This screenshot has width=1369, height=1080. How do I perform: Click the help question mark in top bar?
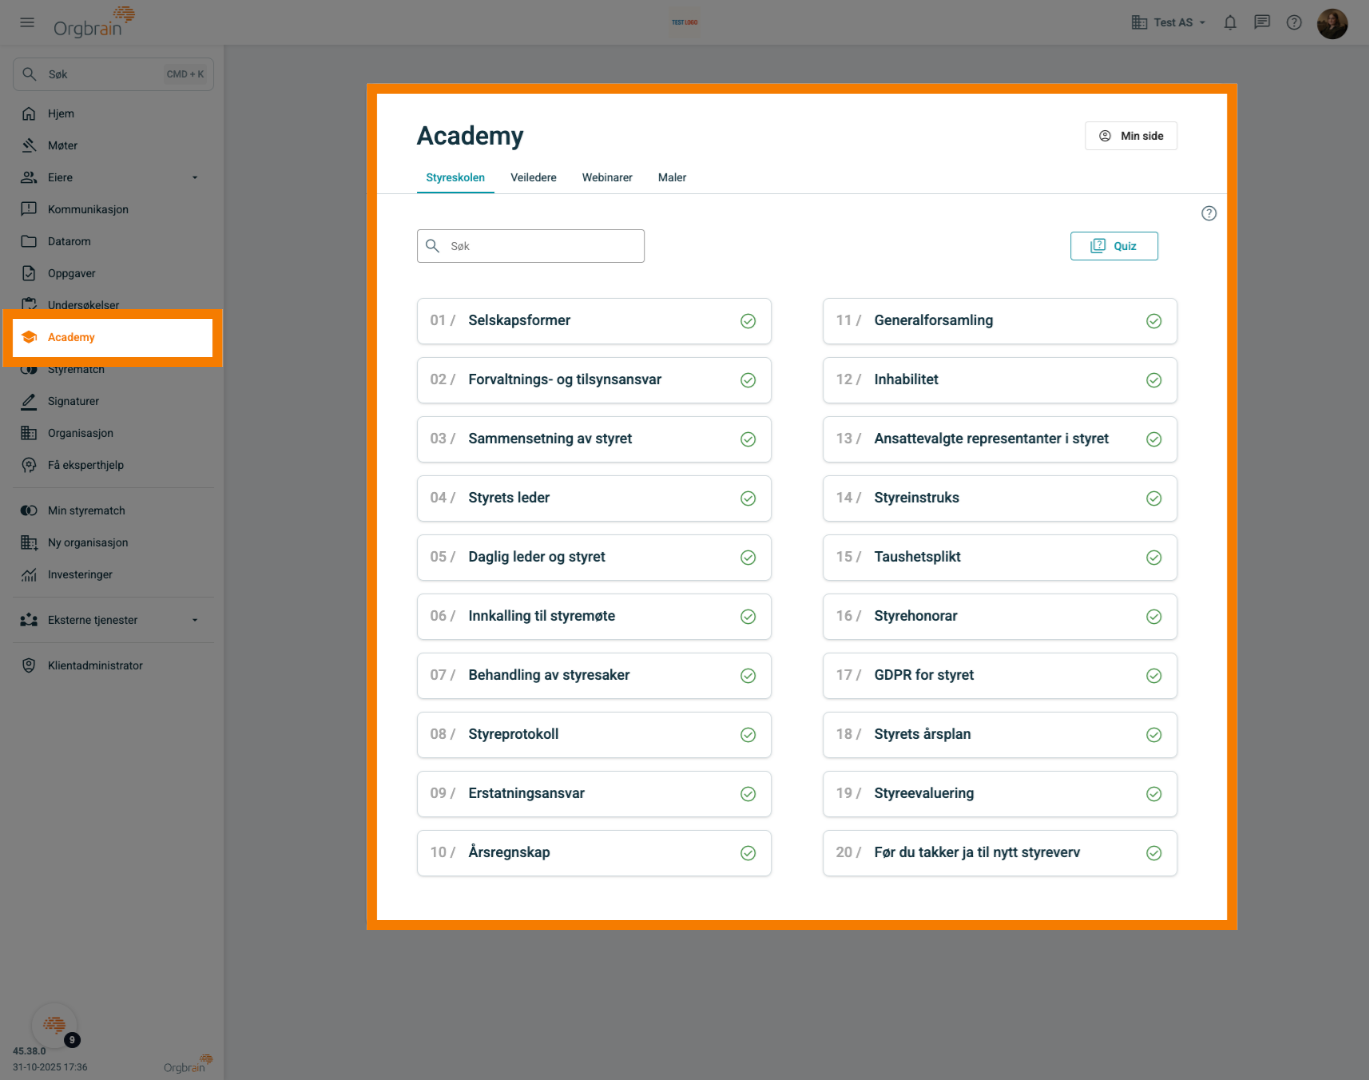point(1294,22)
